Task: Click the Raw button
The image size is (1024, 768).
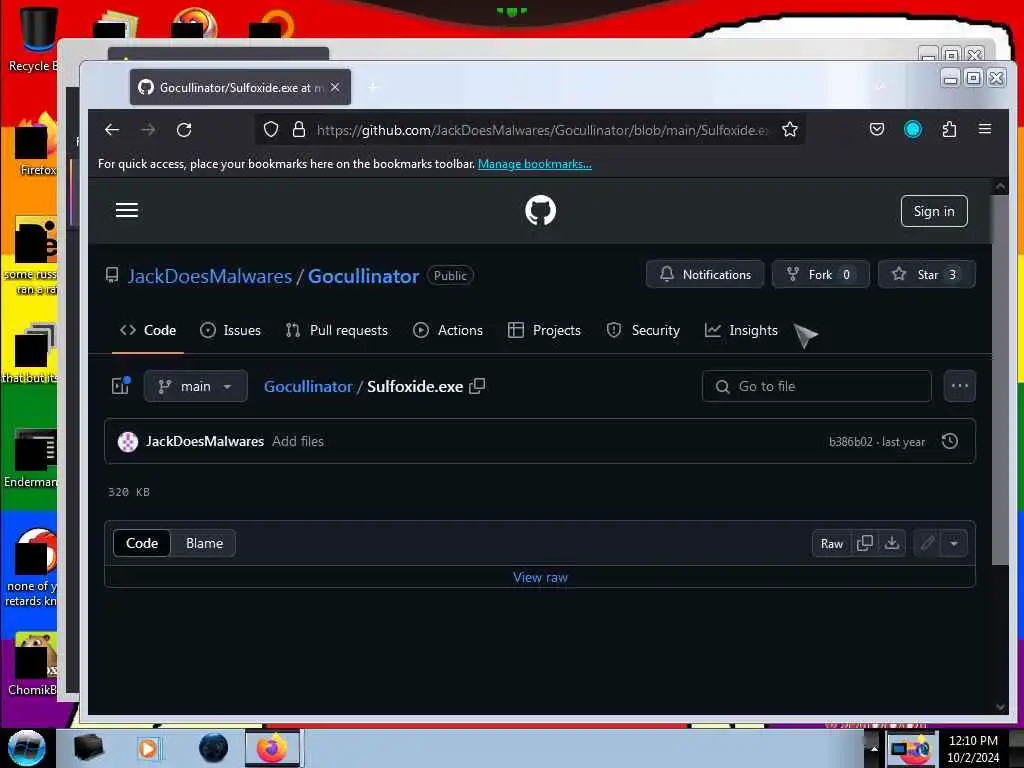Action: tap(832, 543)
